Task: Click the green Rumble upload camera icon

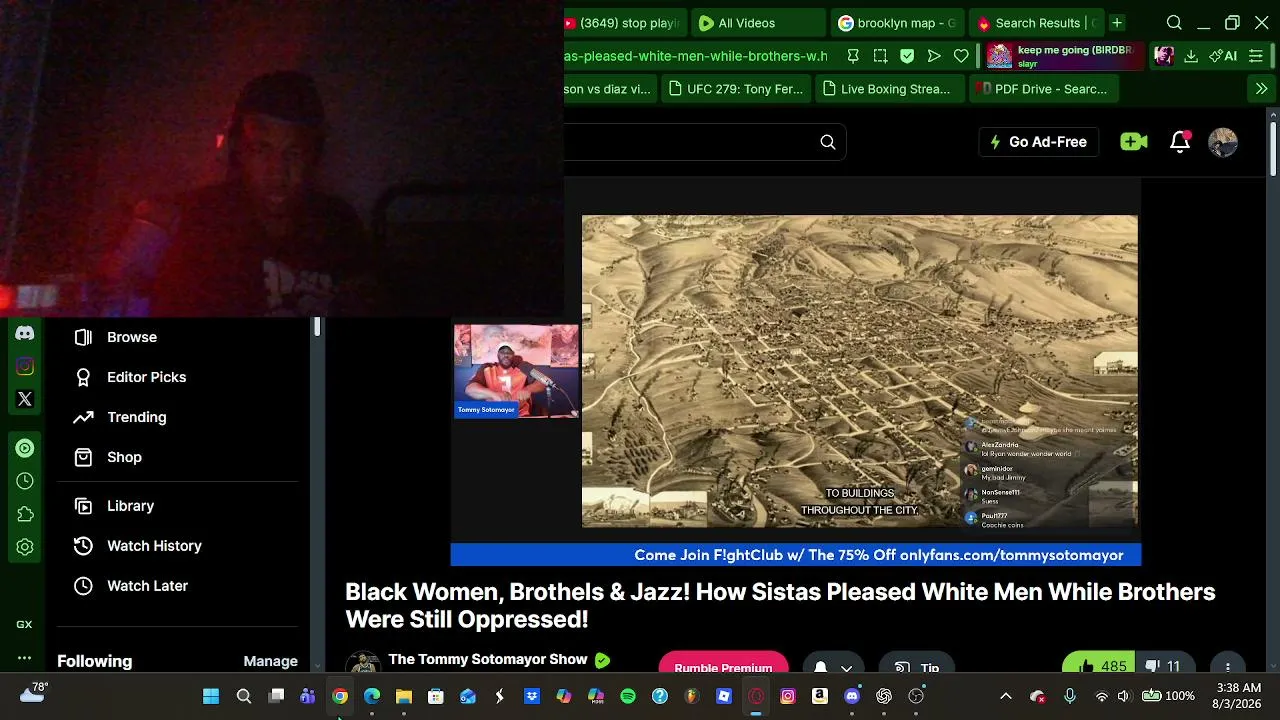Action: (x=1134, y=142)
